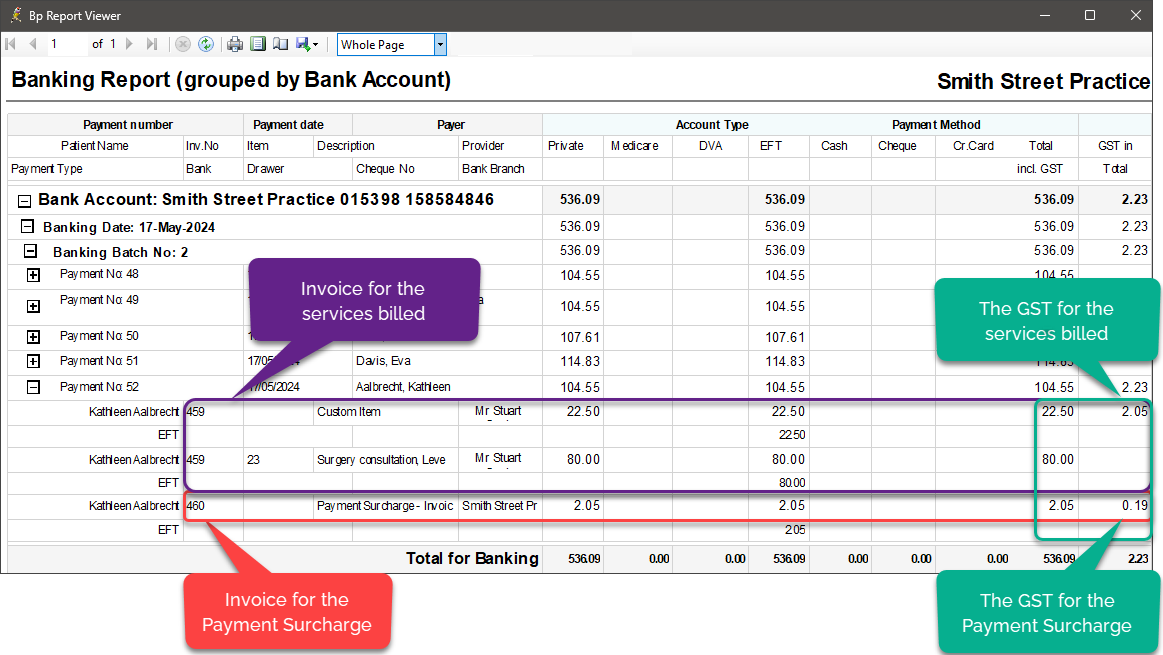This screenshot has width=1163, height=655.
Task: Toggle print layout view
Action: pyautogui.click(x=258, y=44)
